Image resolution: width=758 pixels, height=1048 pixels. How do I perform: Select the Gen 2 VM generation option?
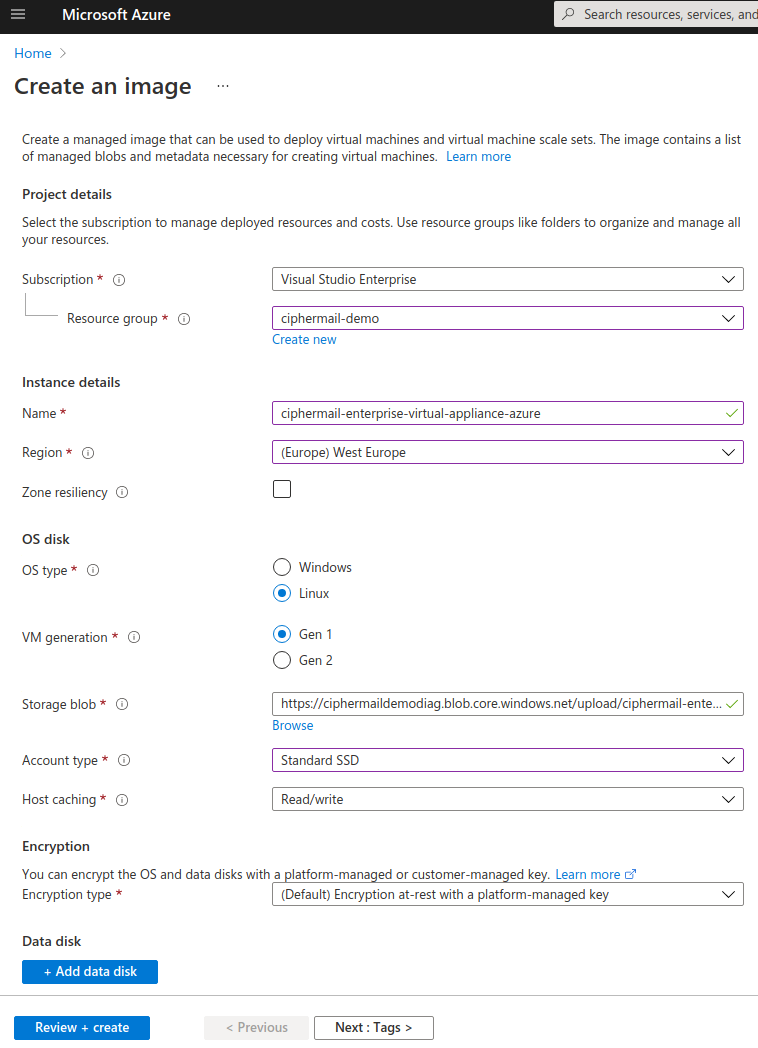[x=282, y=660]
